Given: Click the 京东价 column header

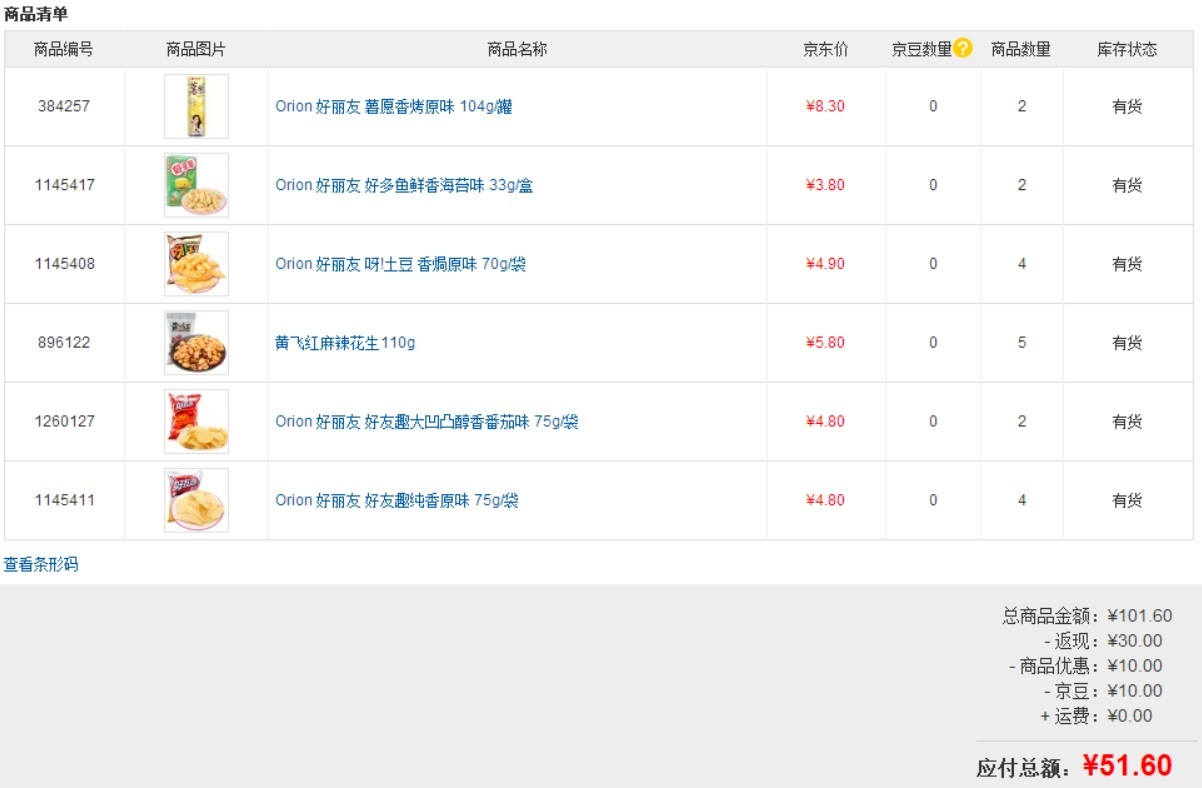Looking at the screenshot, I should coord(826,49).
